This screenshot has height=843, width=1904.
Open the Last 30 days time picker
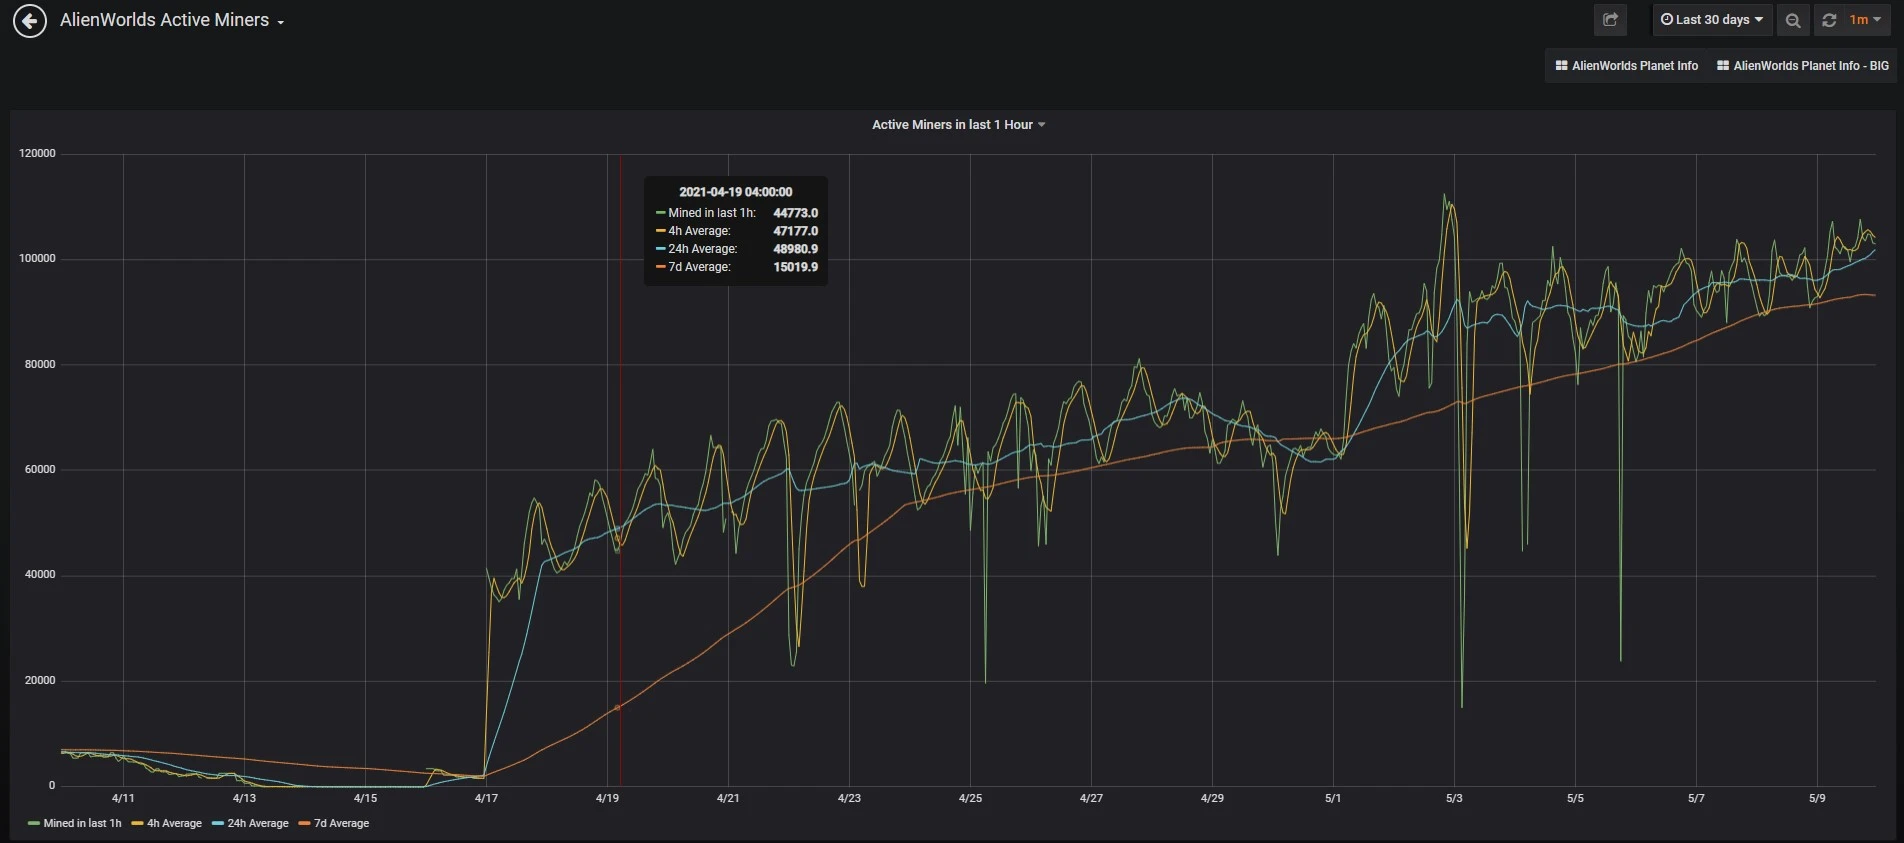[1712, 20]
